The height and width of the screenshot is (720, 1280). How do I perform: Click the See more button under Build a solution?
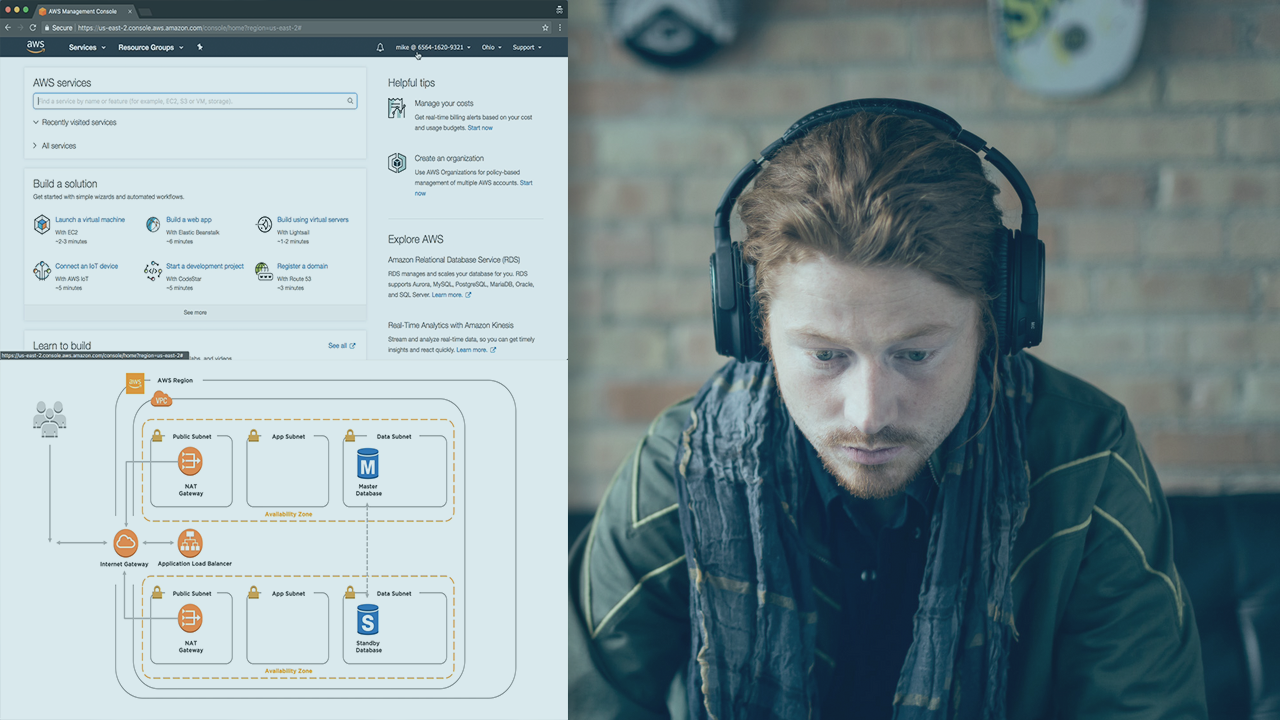195,312
